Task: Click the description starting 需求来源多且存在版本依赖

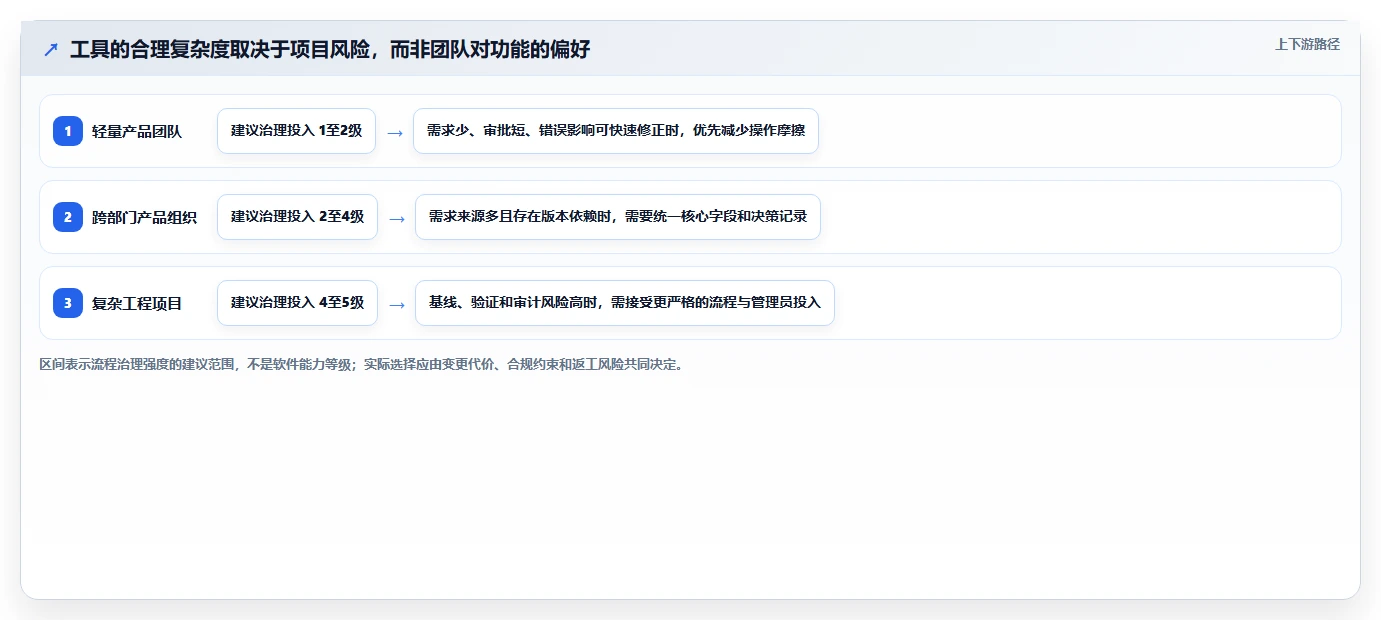Action: pyautogui.click(x=618, y=217)
